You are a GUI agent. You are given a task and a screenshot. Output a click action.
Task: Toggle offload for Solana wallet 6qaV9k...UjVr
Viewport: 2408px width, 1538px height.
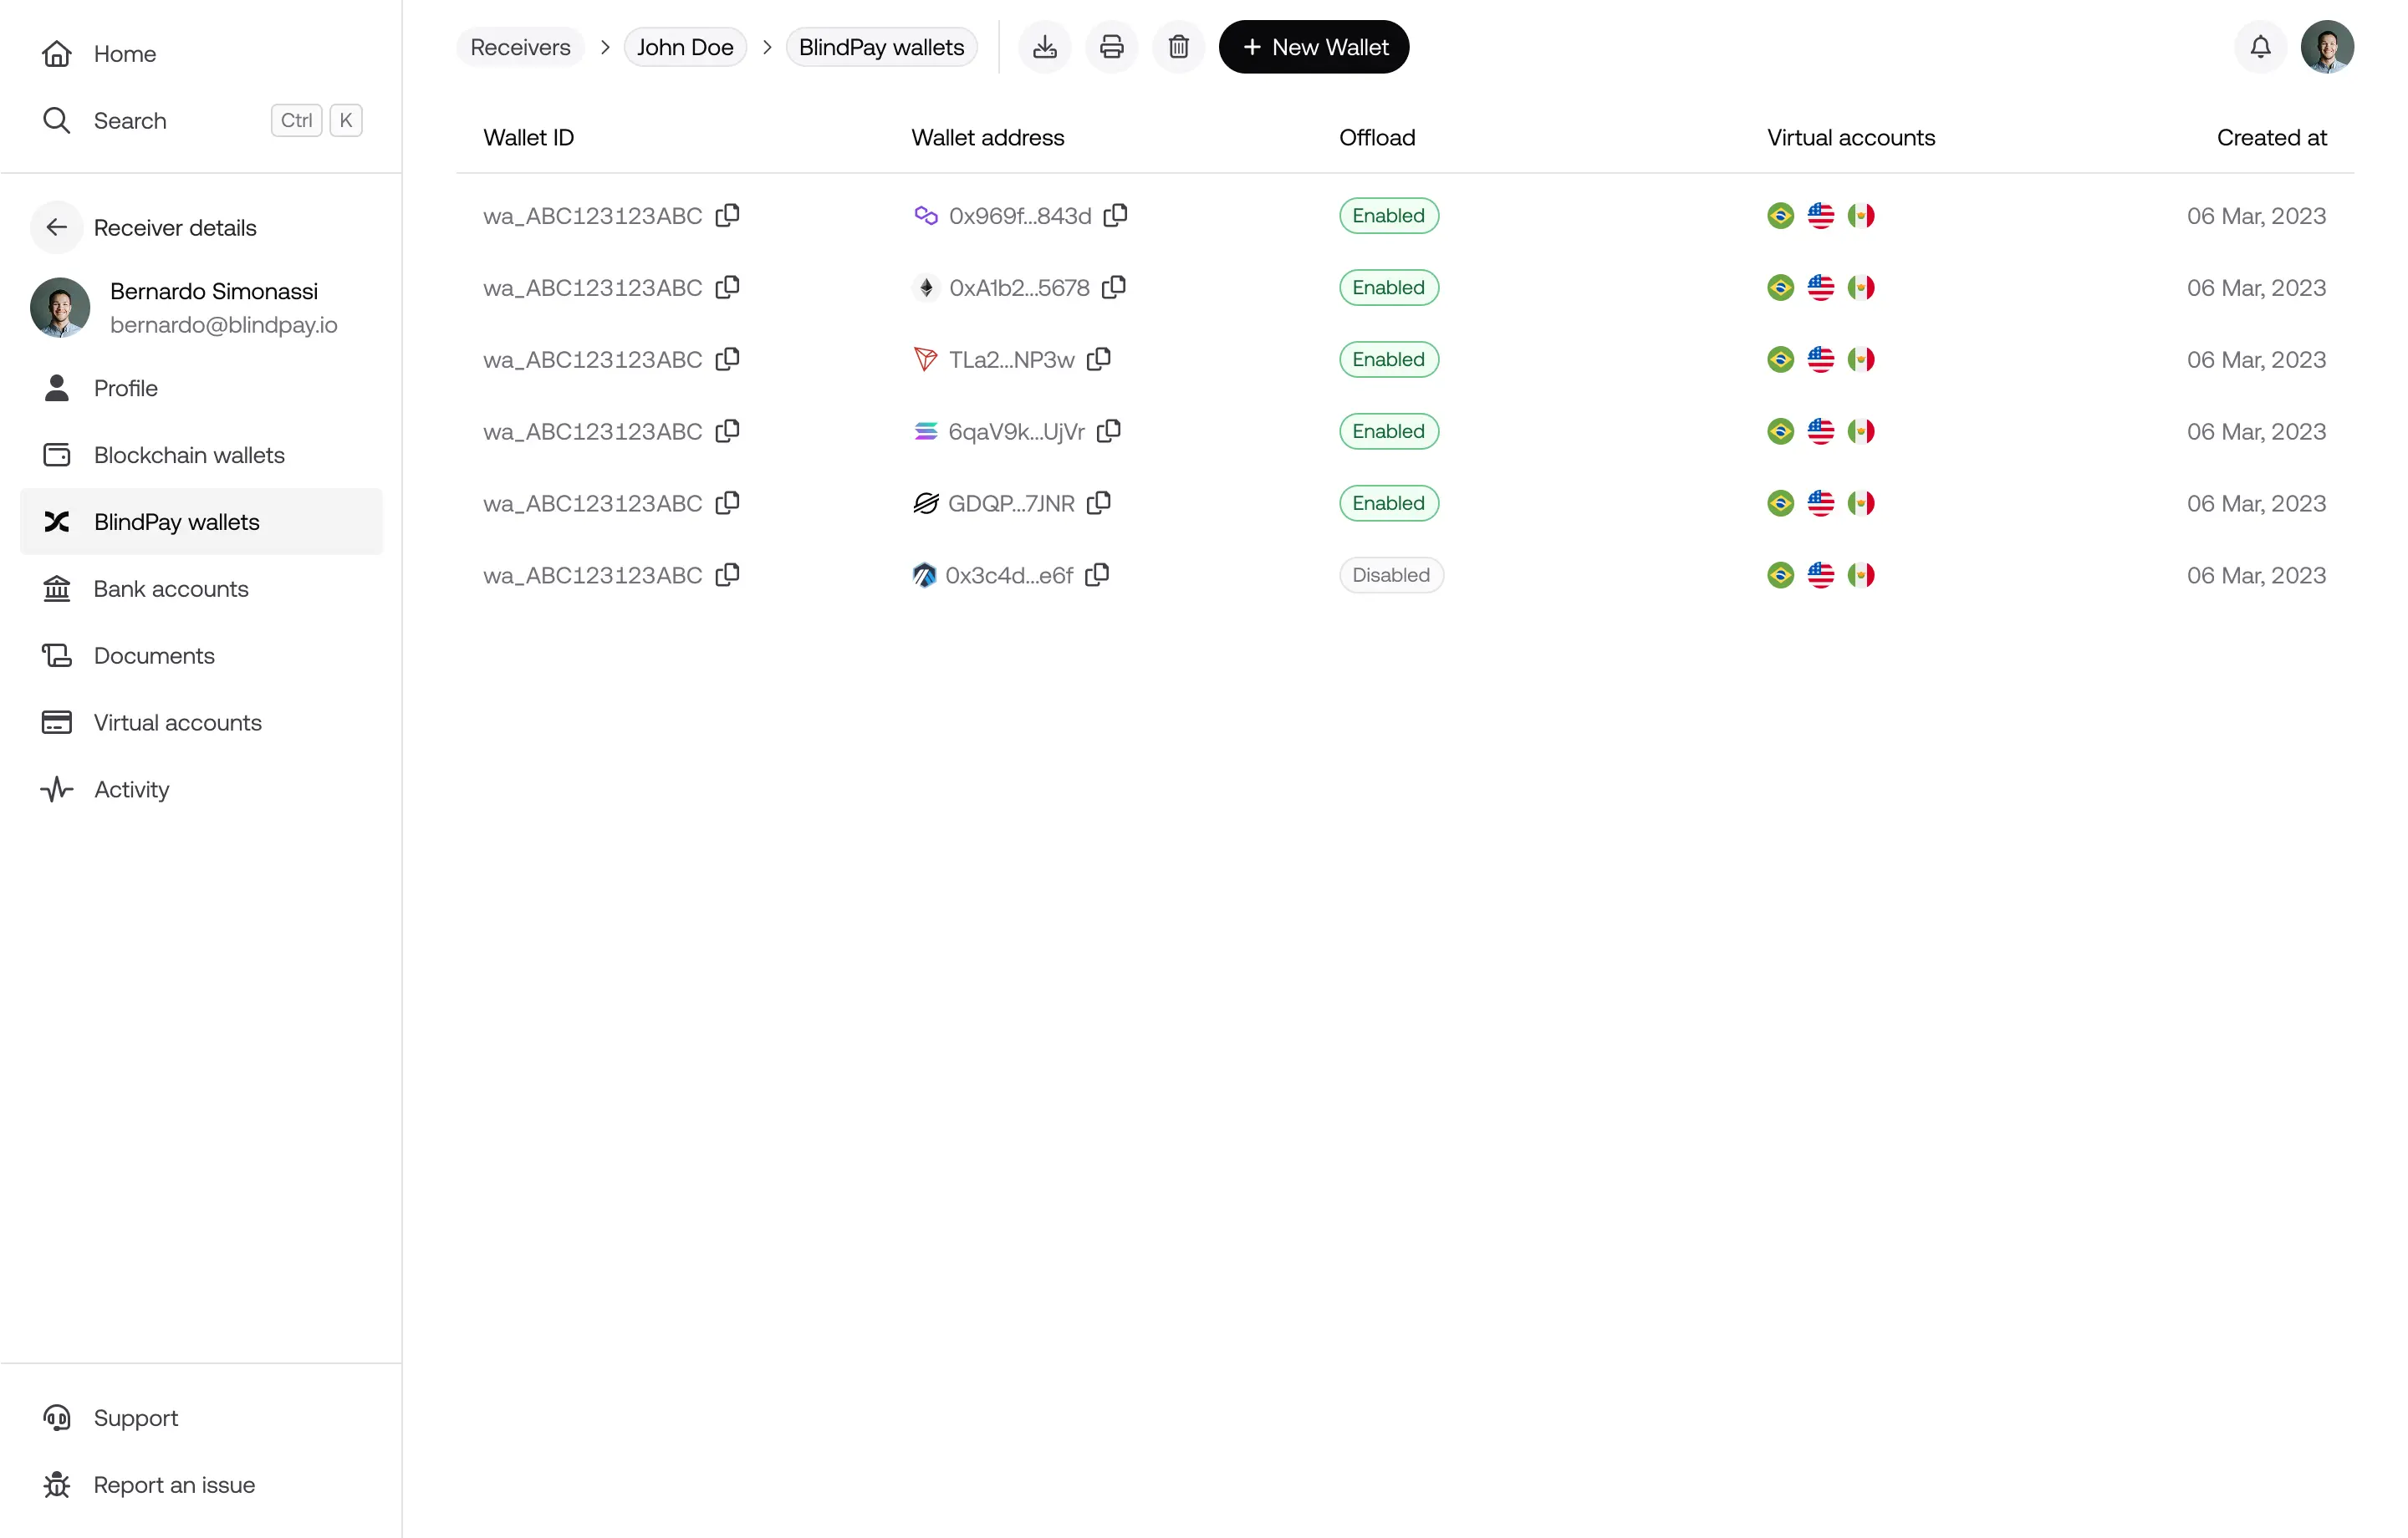coord(1388,431)
